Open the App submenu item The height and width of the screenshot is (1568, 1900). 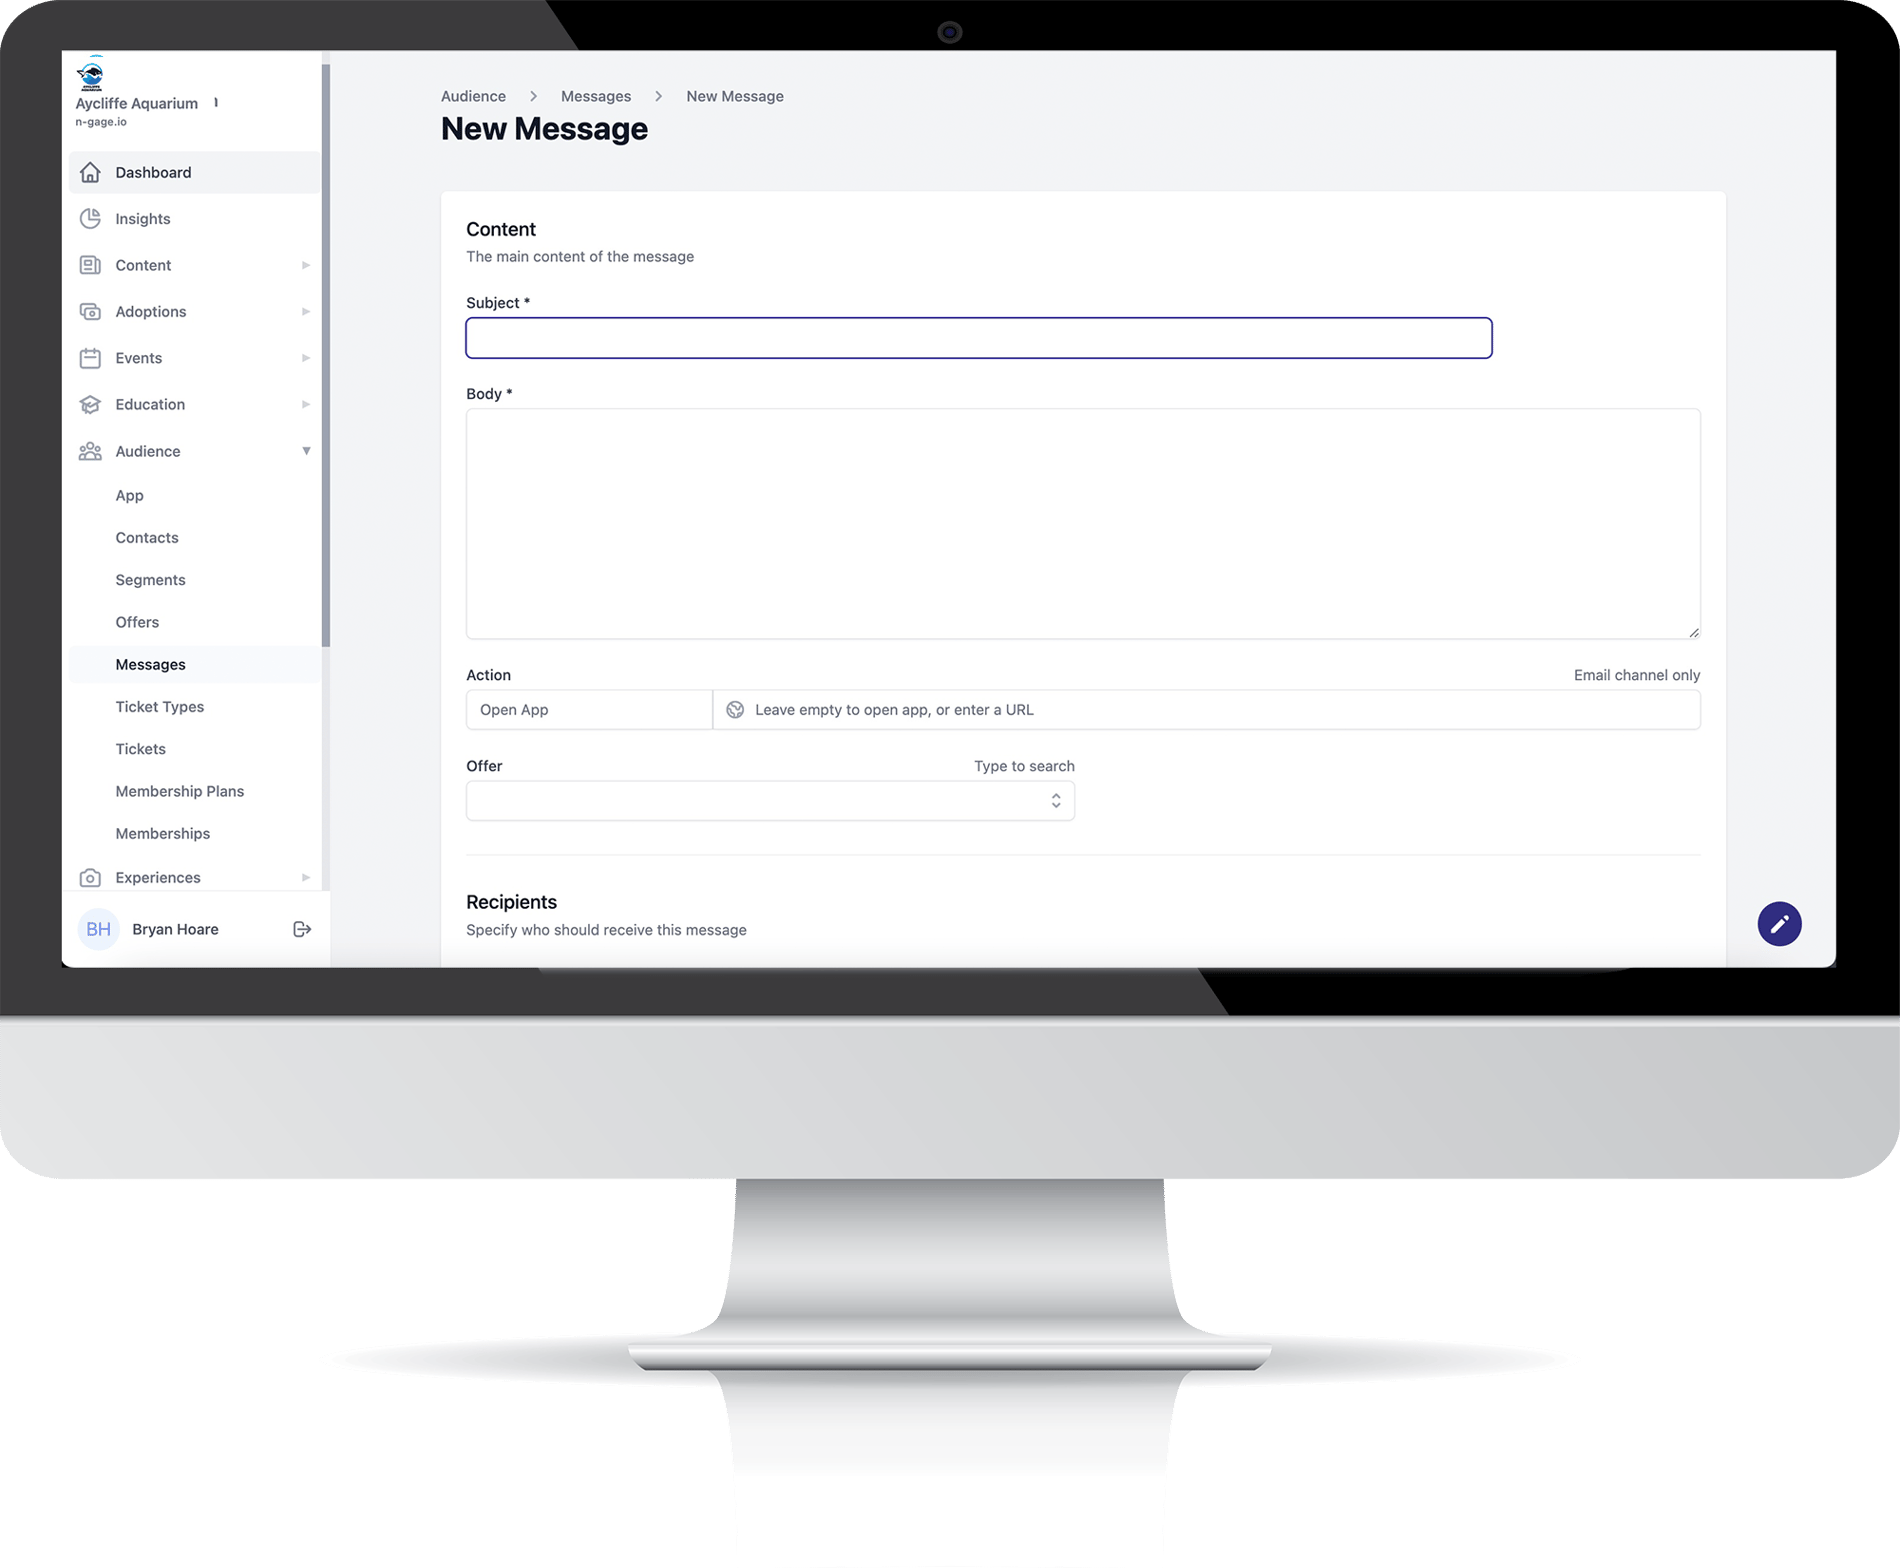click(129, 495)
